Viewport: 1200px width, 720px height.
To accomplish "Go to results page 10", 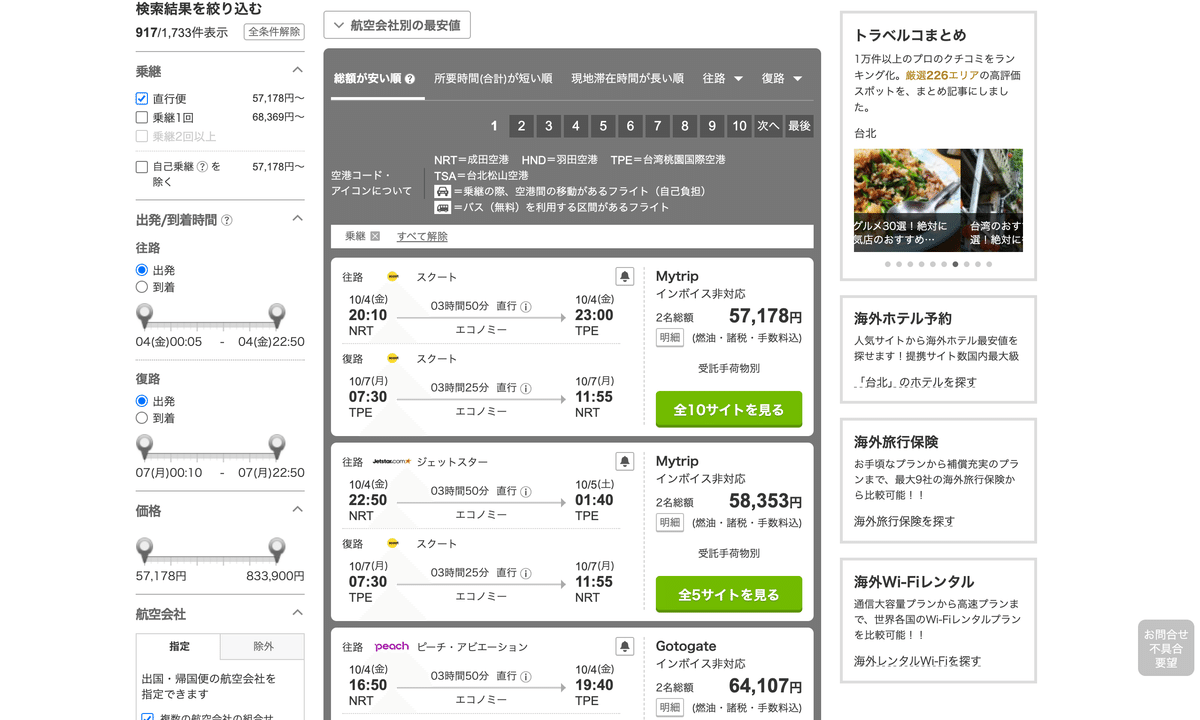I will [x=739, y=126].
